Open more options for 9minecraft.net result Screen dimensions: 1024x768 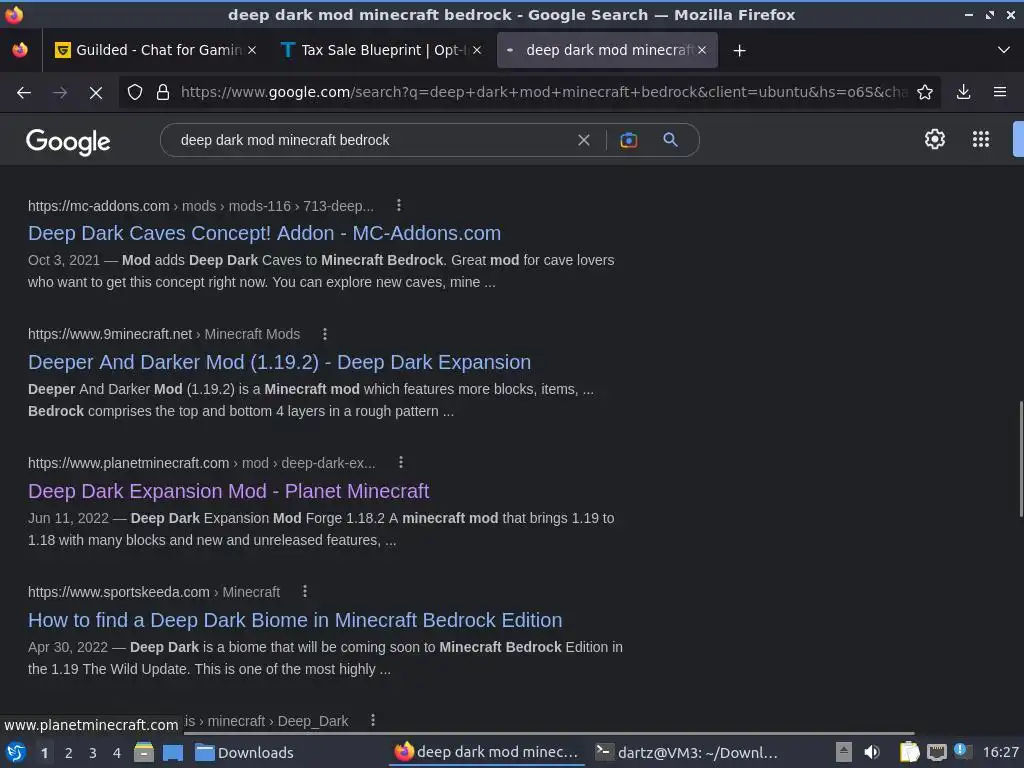[x=325, y=334]
